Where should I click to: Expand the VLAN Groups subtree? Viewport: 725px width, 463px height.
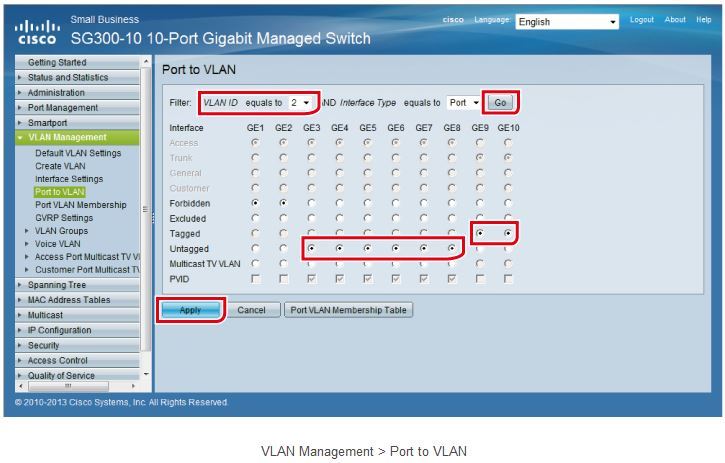[61, 231]
